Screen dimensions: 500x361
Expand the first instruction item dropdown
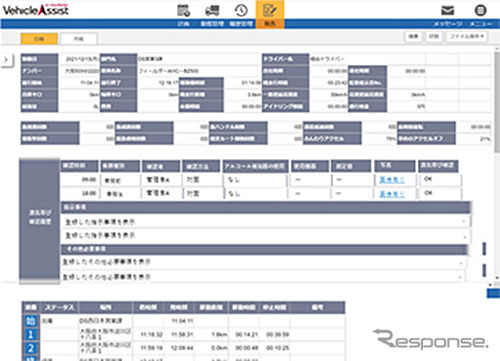[x=464, y=221]
